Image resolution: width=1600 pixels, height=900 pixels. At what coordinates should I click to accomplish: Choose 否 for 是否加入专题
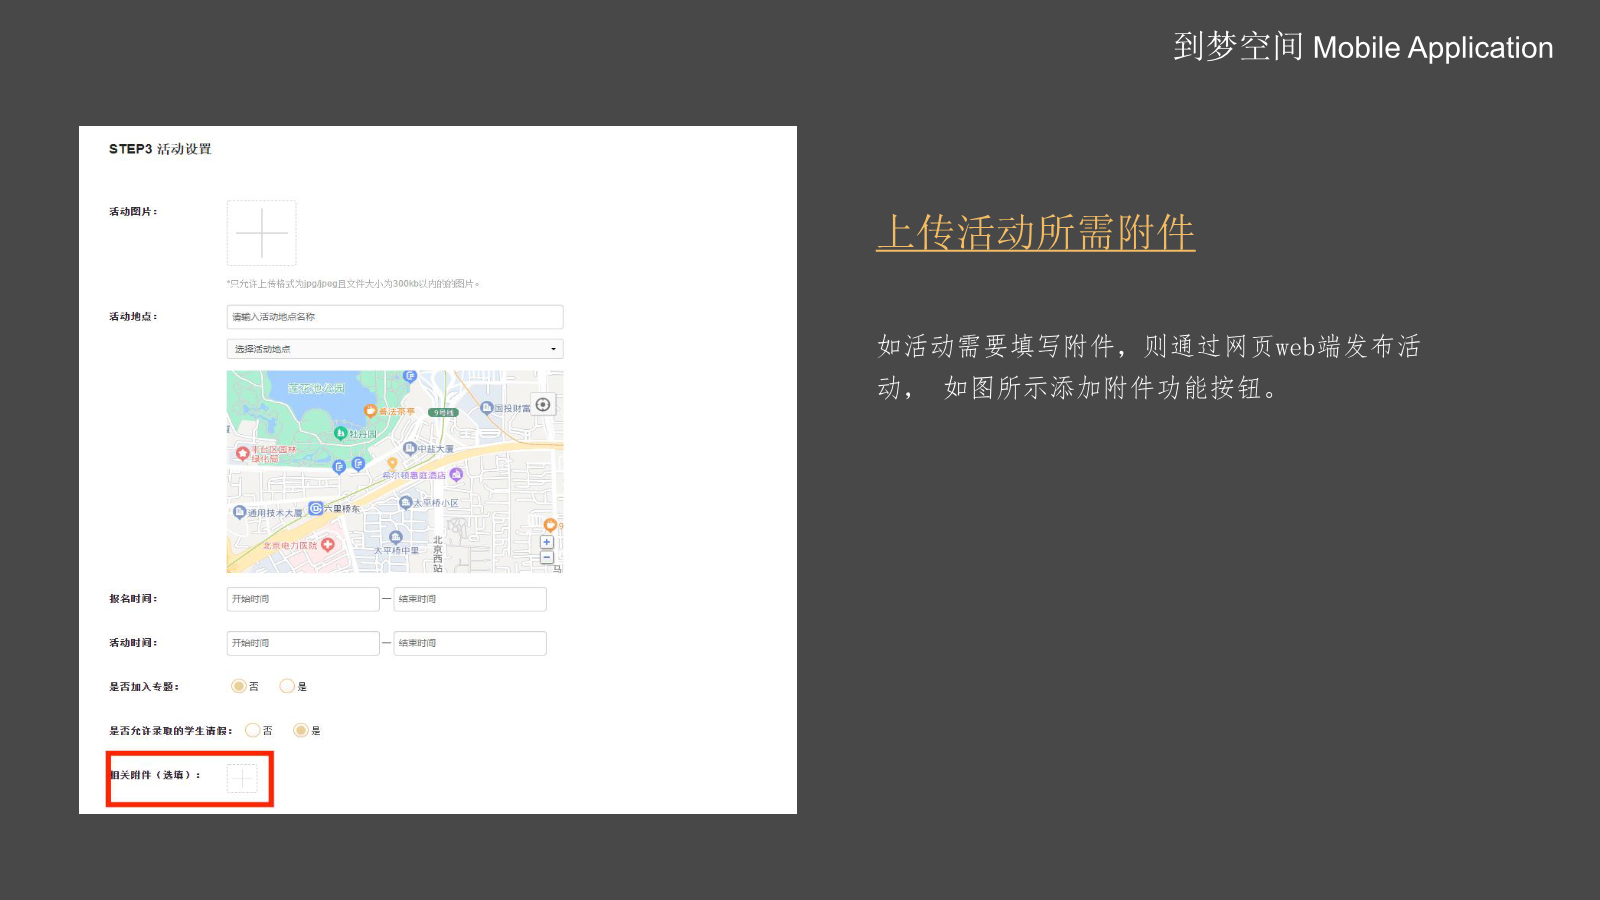click(238, 686)
